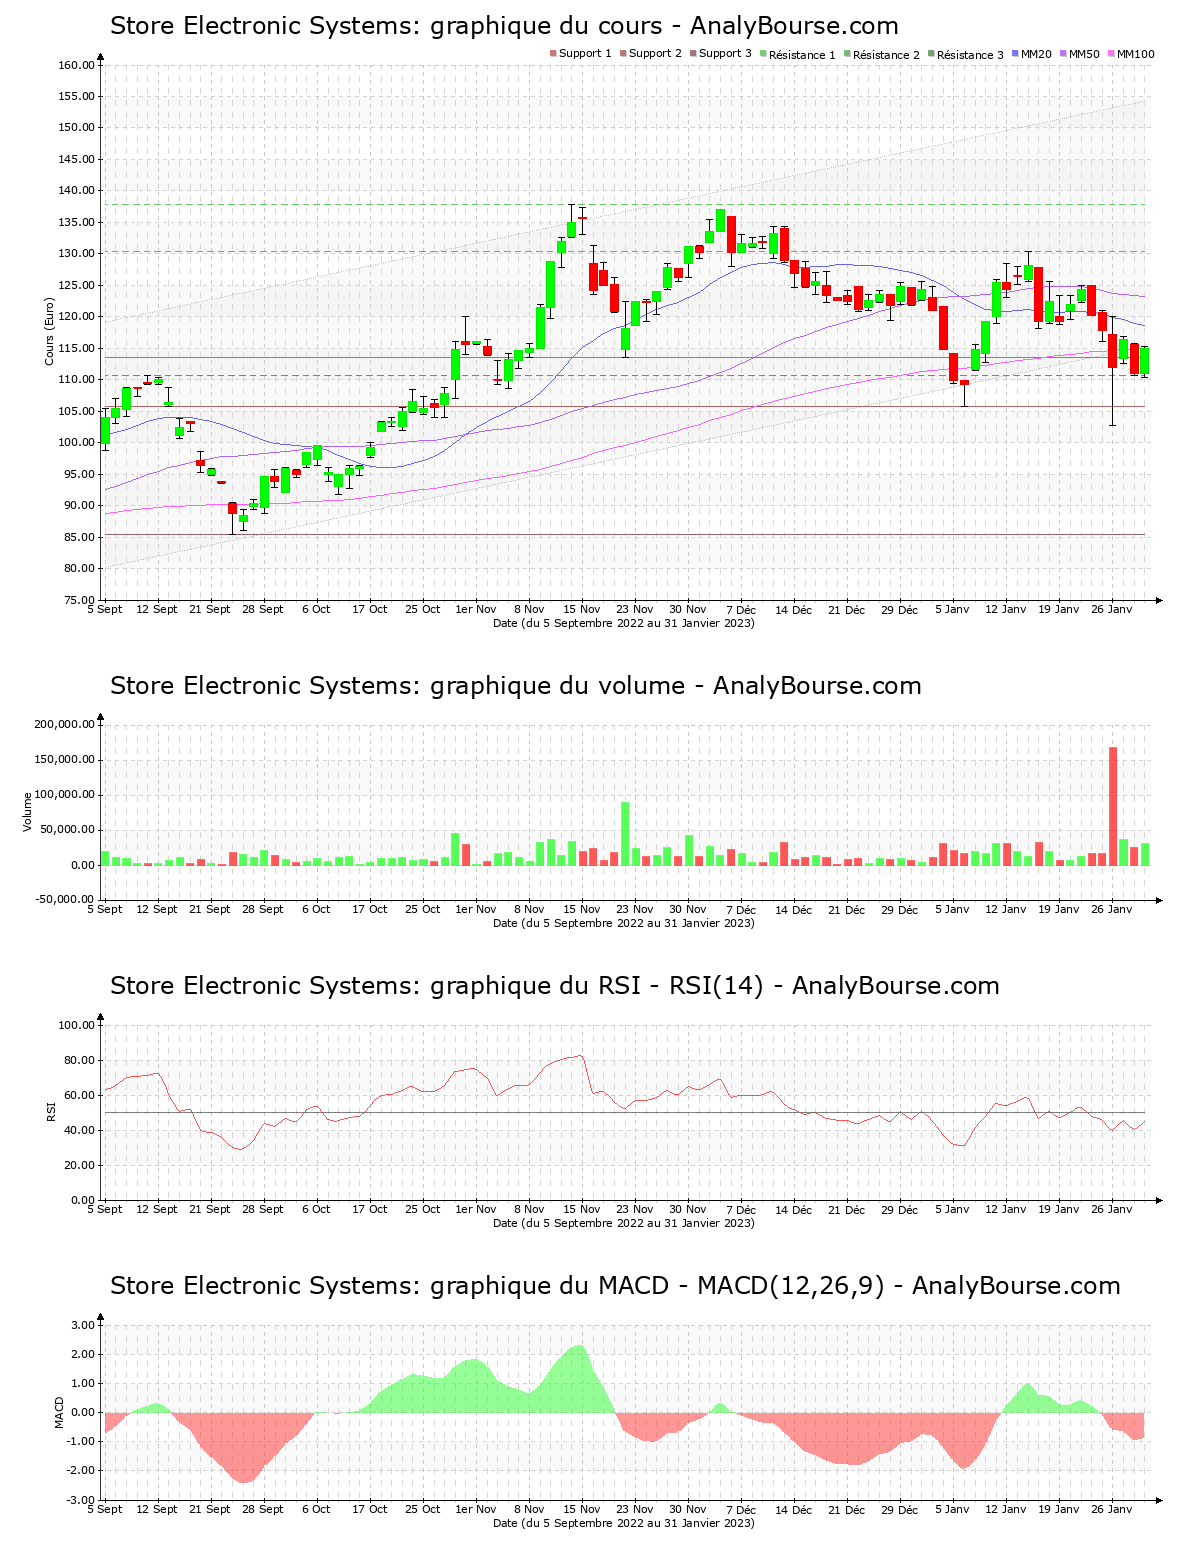Click the 3.00 tick on the MACD axis
Viewport: 1200px width, 1550px height.
tap(84, 1325)
